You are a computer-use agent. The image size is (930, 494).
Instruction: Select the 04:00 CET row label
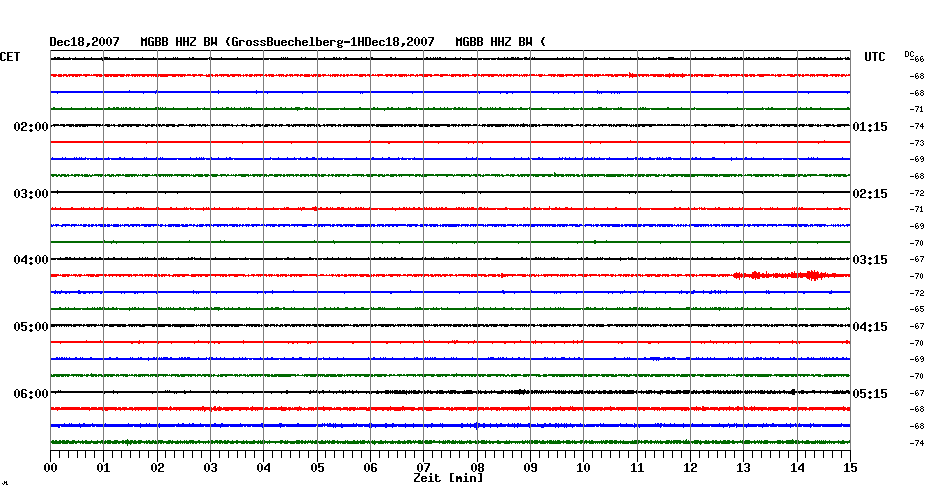tap(31, 260)
